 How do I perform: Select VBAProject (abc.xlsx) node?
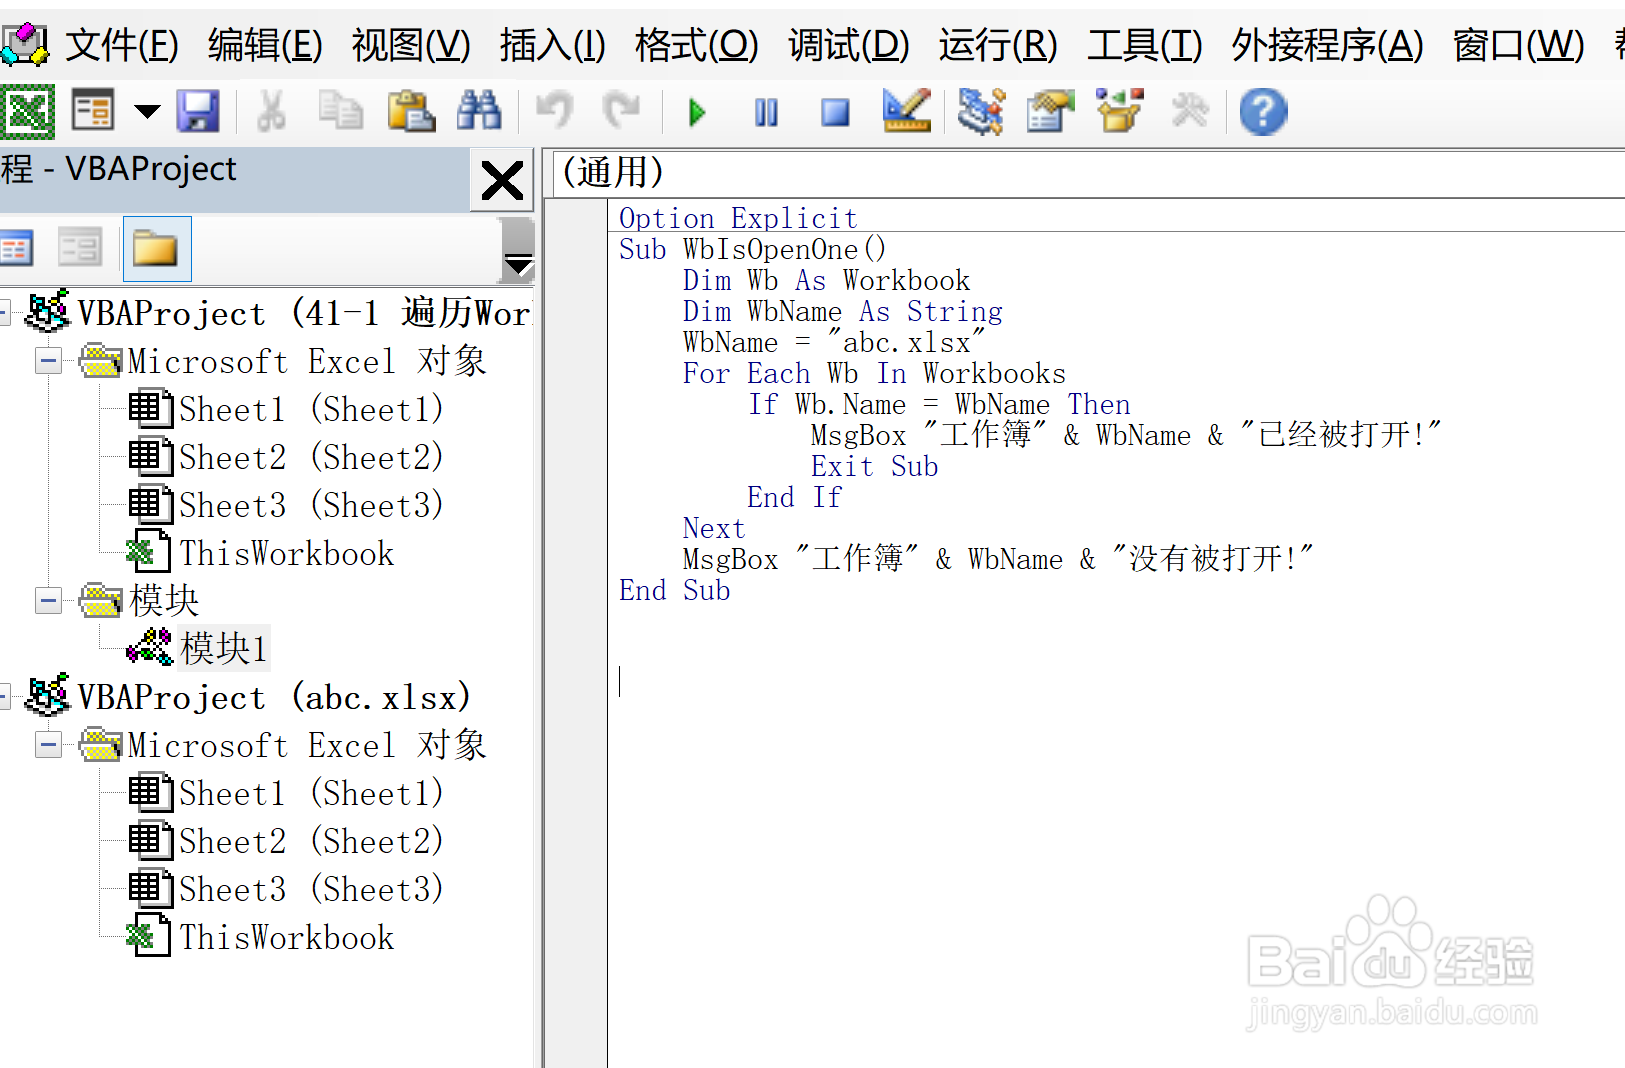[274, 697]
